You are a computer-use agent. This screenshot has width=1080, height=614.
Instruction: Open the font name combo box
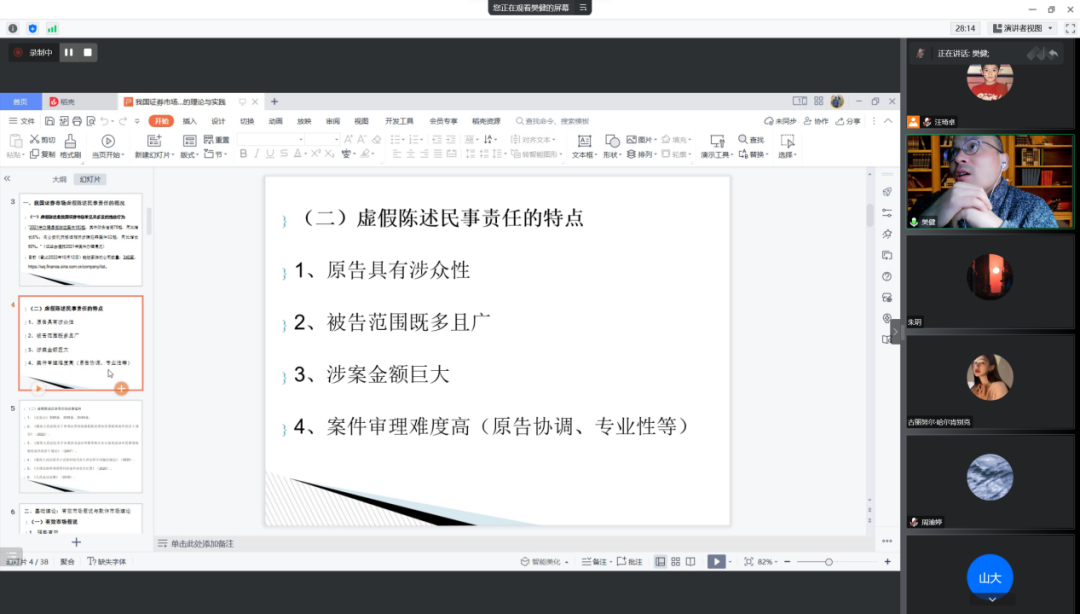[x=271, y=140]
